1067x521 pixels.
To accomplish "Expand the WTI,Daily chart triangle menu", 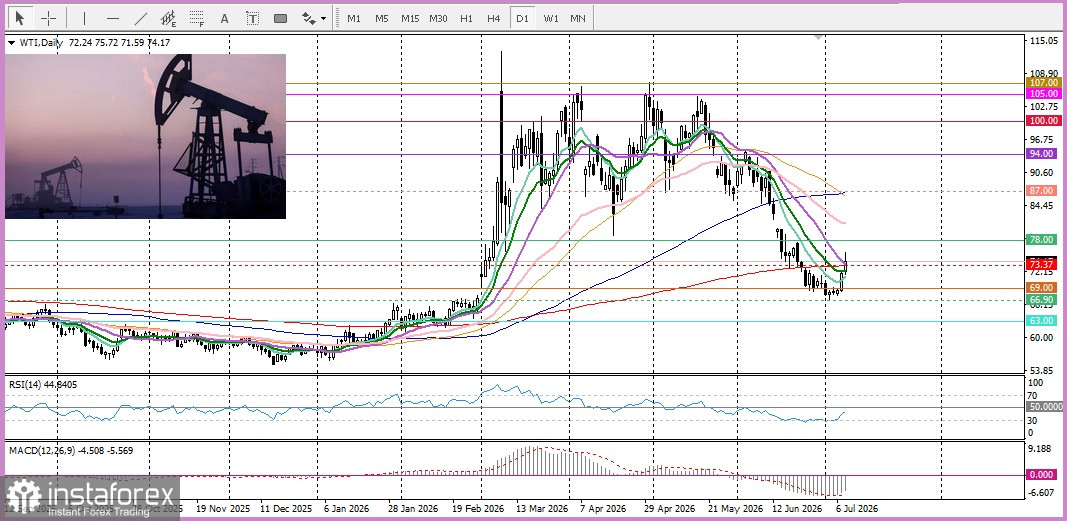I will (x=11, y=43).
